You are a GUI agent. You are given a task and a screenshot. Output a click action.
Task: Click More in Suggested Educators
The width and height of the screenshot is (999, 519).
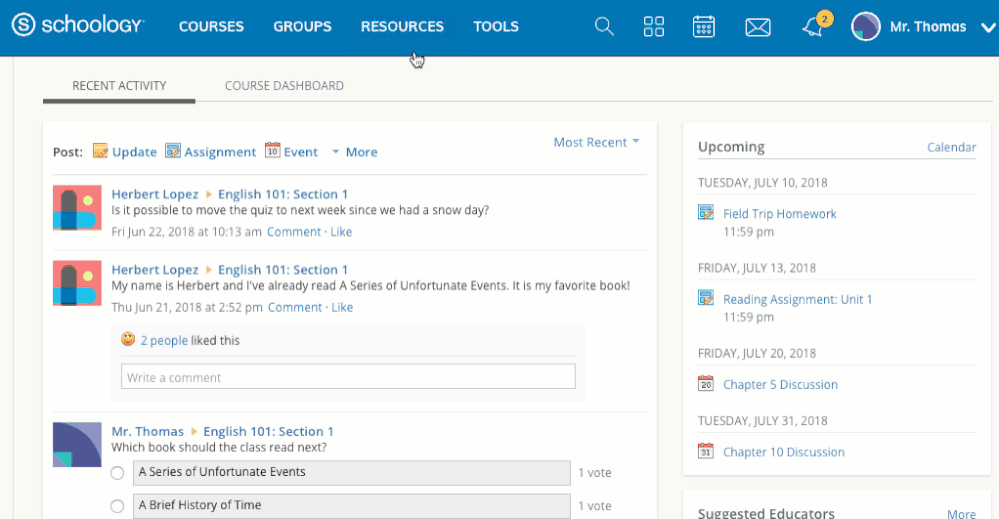(x=961, y=513)
